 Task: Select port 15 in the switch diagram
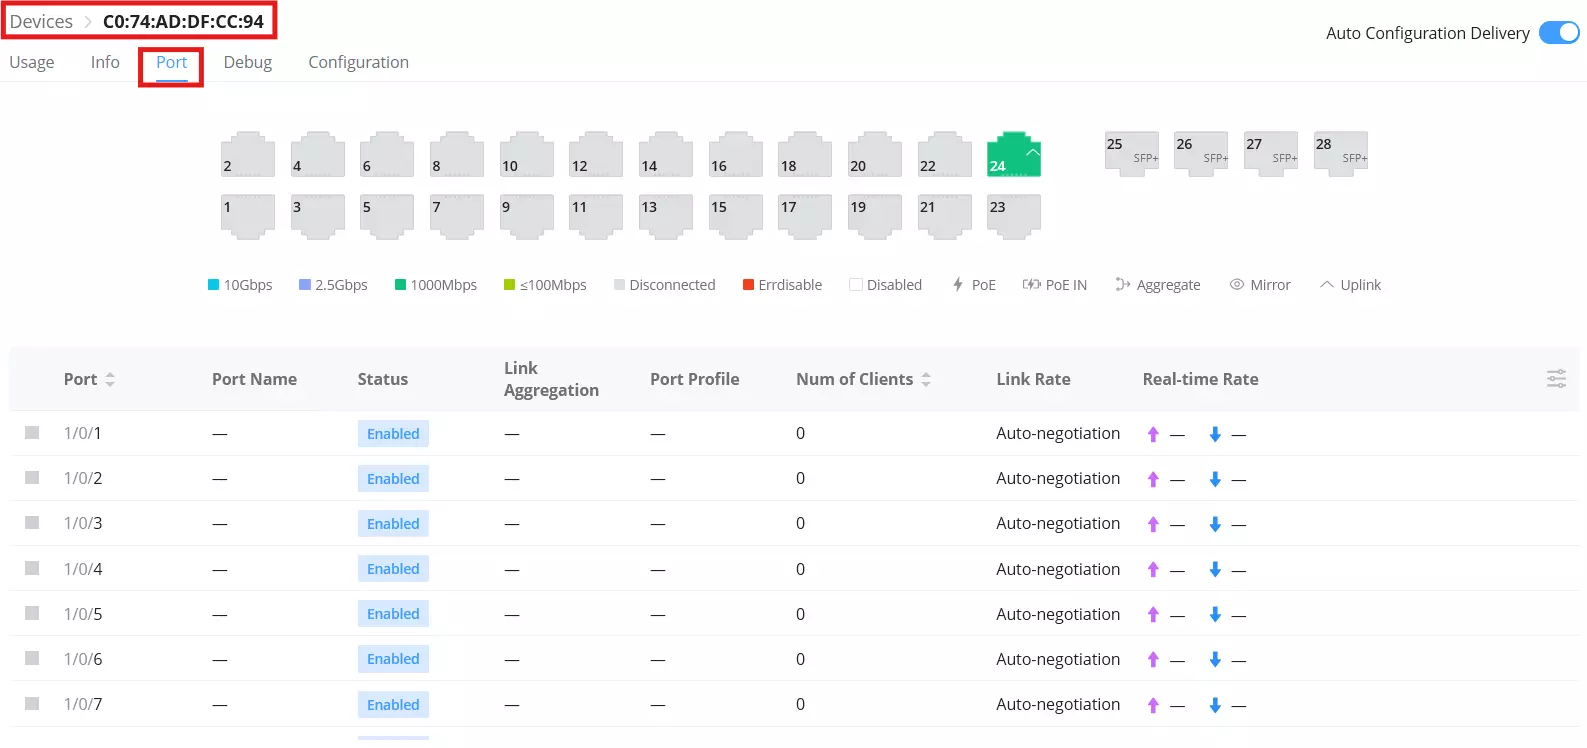click(736, 216)
